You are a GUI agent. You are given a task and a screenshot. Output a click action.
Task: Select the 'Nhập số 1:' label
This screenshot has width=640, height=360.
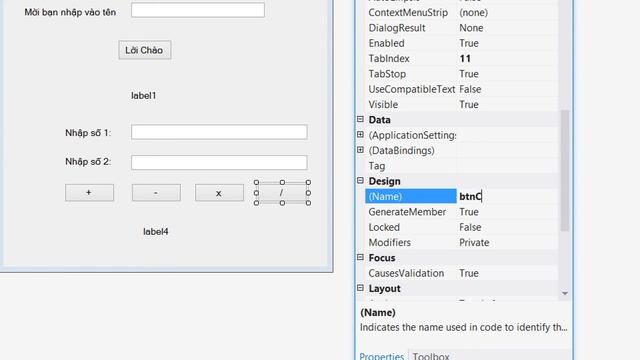(x=88, y=133)
